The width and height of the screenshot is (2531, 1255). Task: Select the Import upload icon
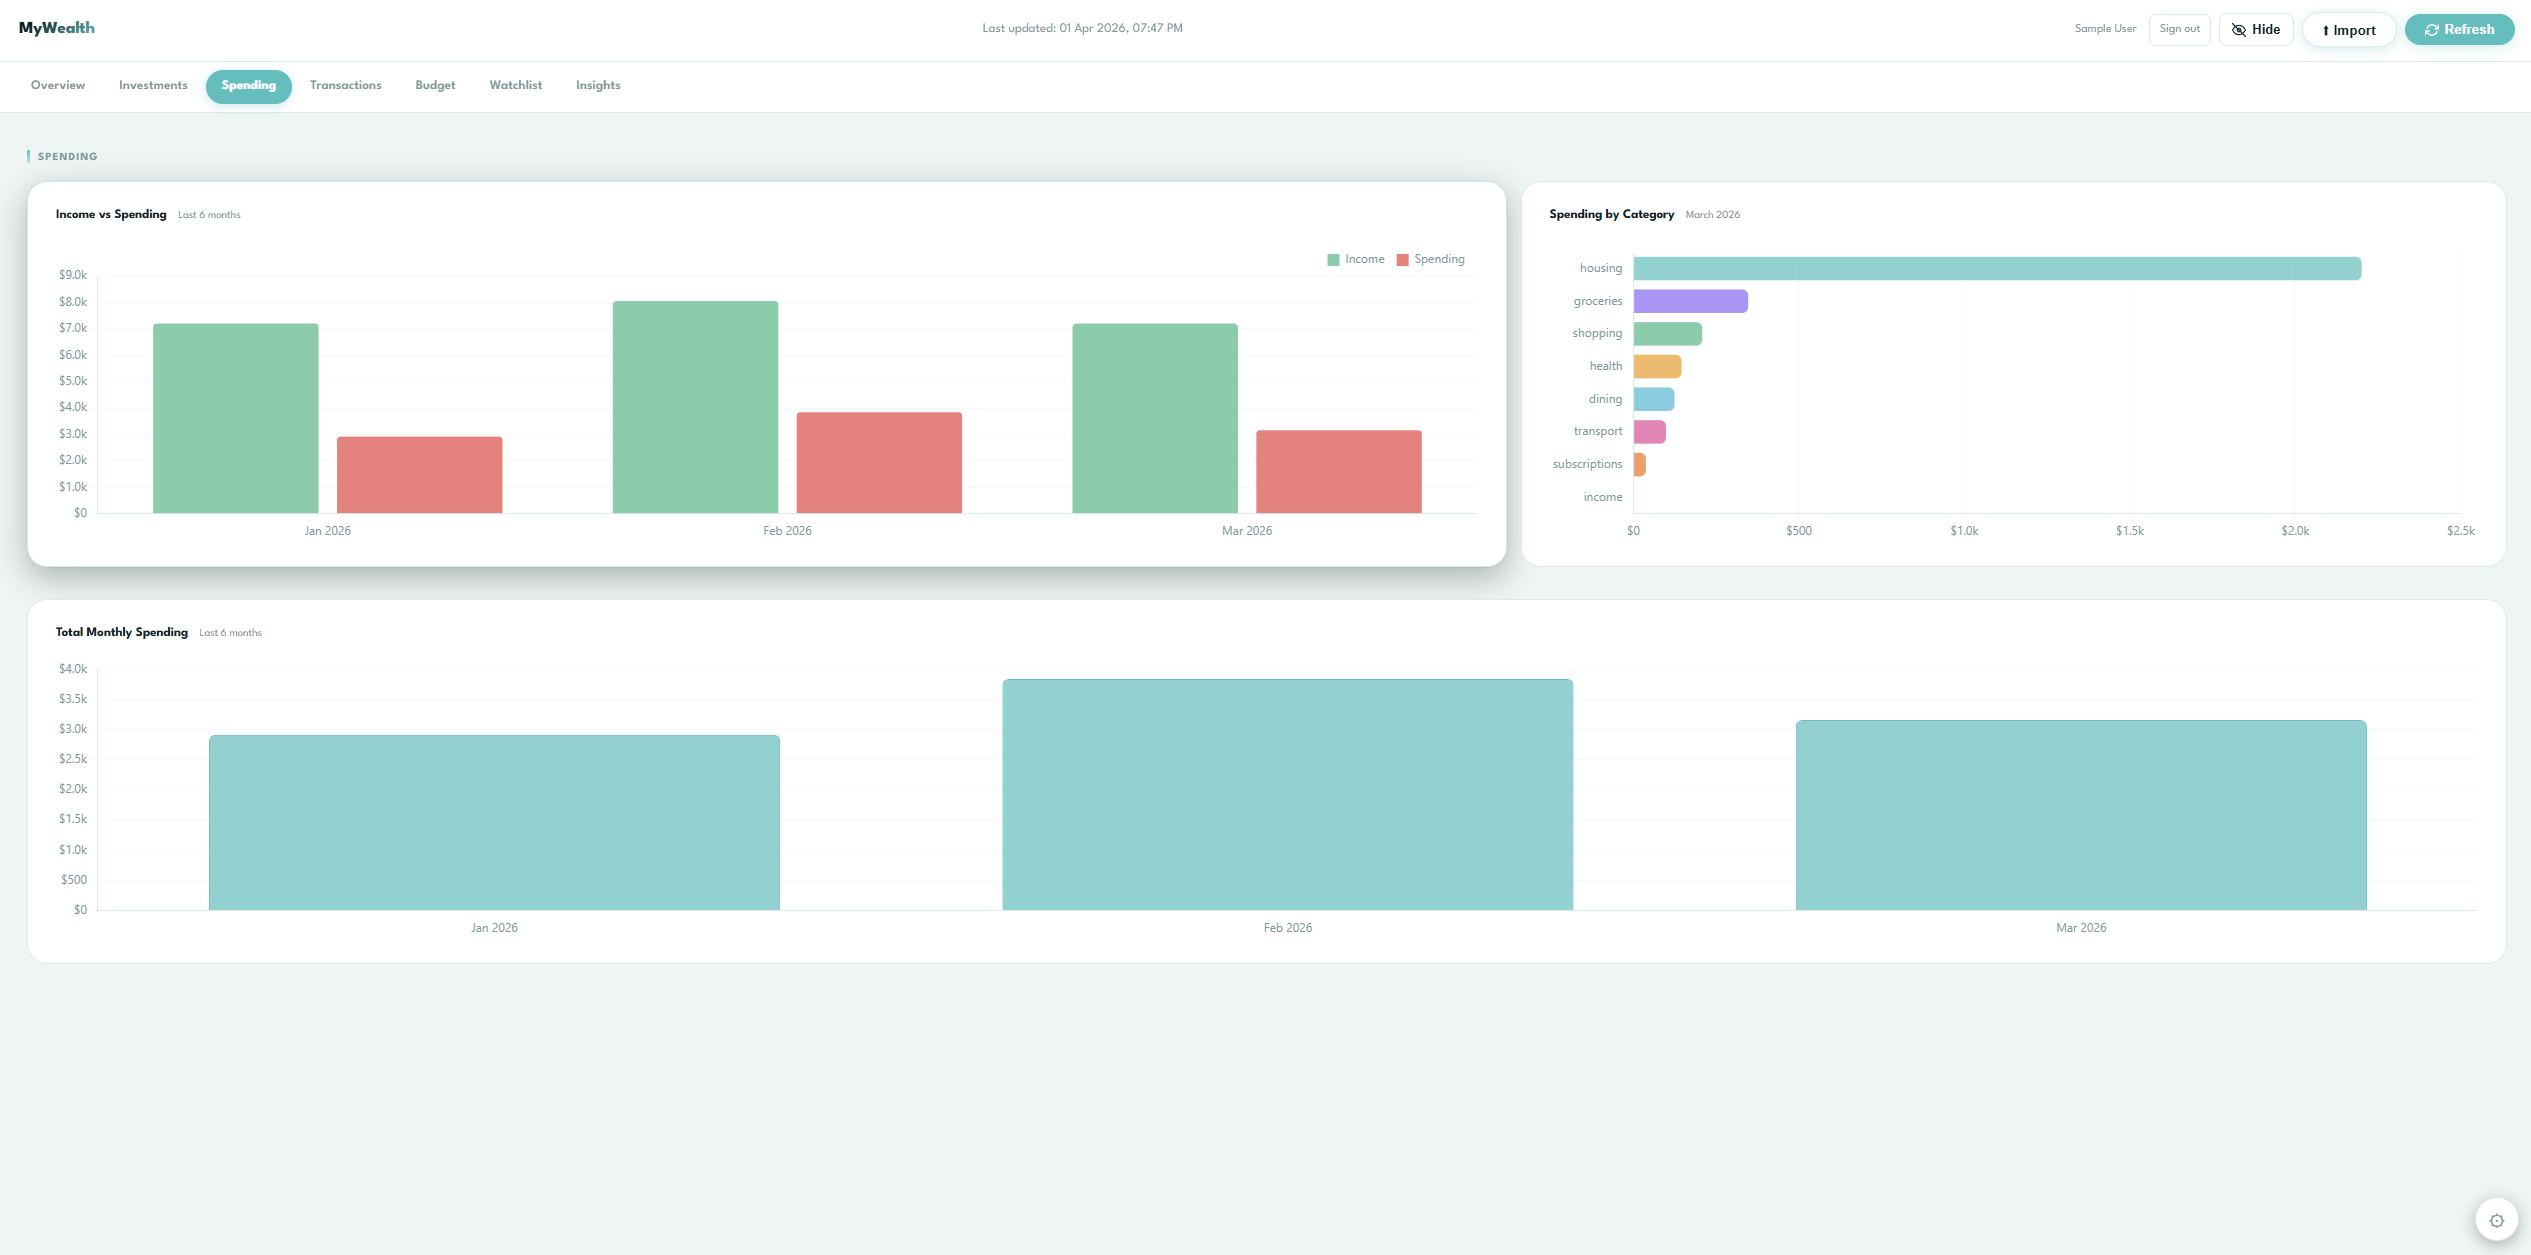(x=2326, y=29)
